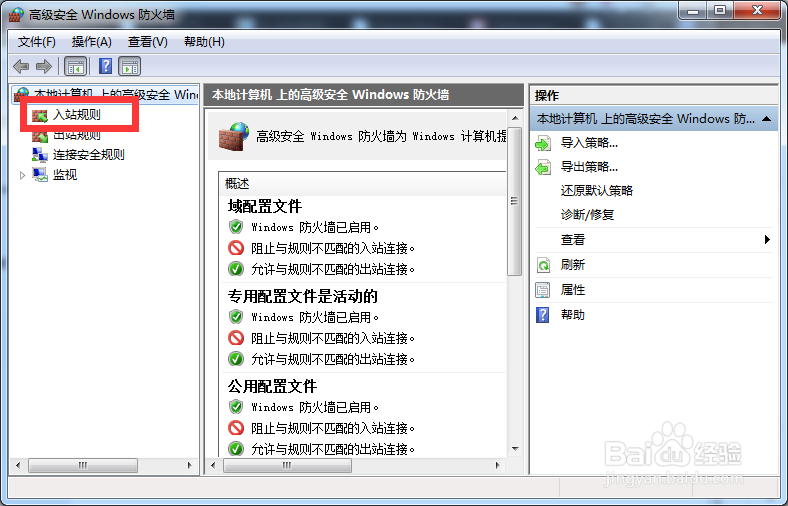Click the center pane horizontal scroll left arrow
Screen dimensions: 788x506
[x=213, y=465]
